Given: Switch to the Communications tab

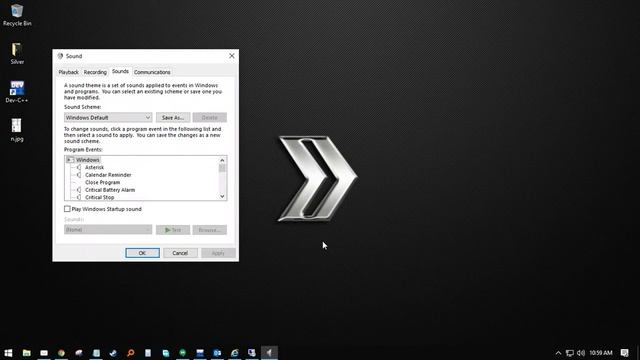Looking at the screenshot, I should click(x=152, y=72).
